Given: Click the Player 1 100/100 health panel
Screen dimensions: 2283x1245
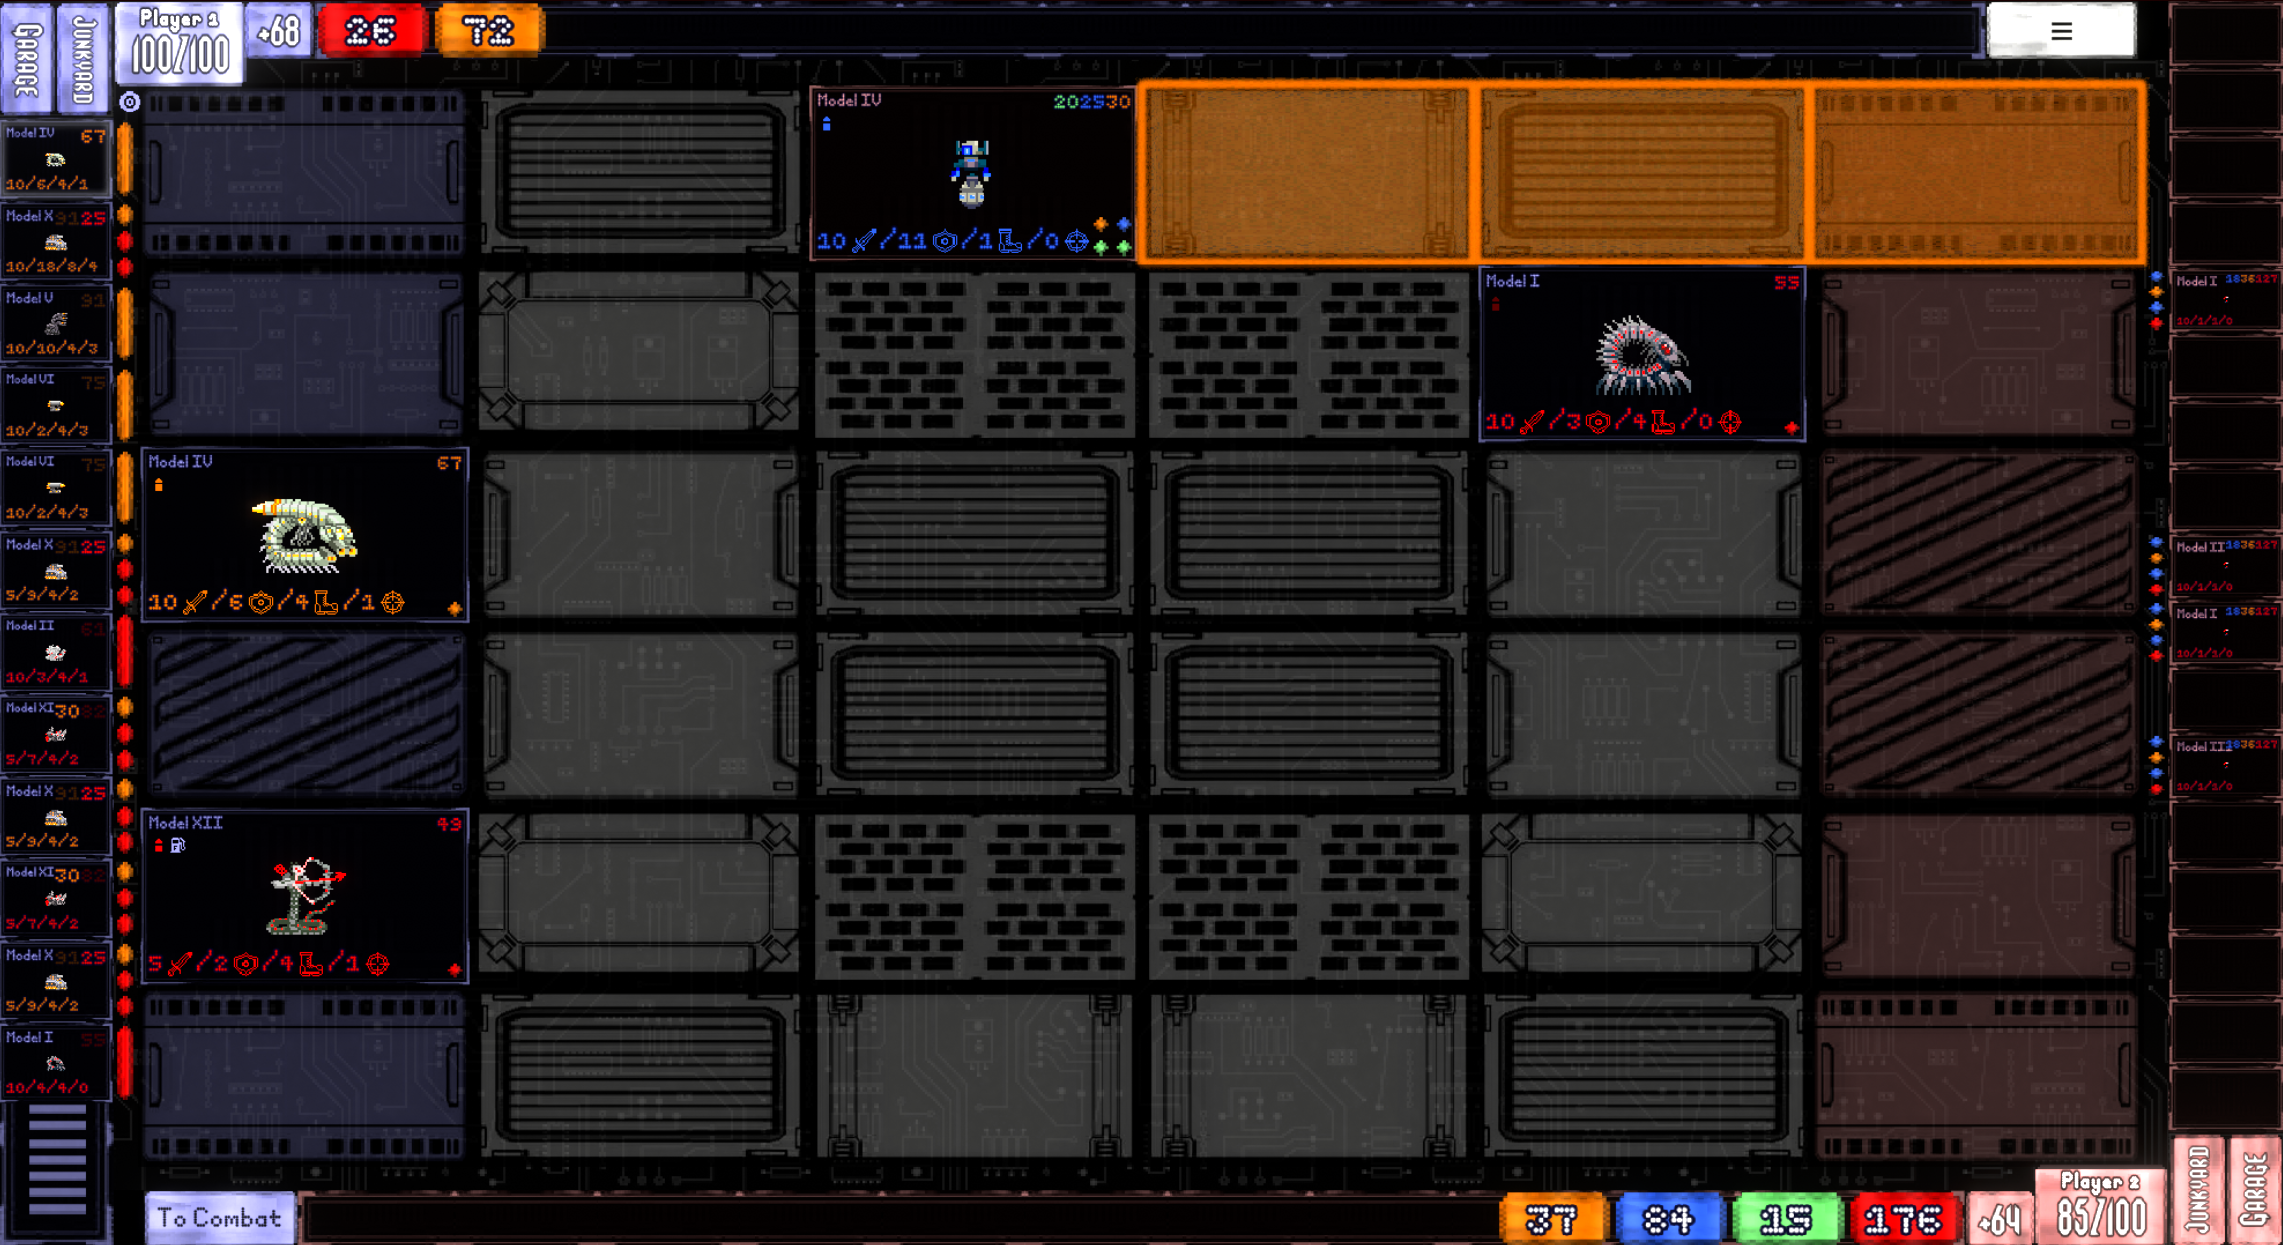Looking at the screenshot, I should pyautogui.click(x=179, y=42).
